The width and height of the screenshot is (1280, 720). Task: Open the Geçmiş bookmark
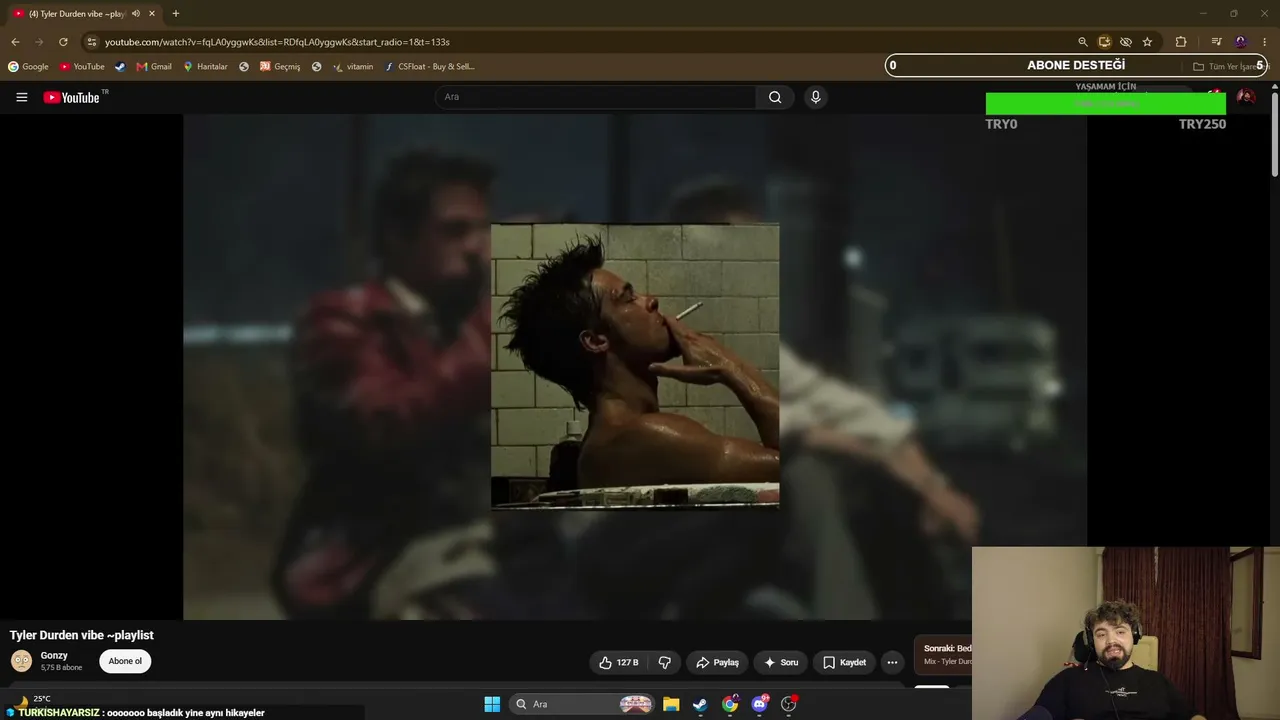pyautogui.click(x=280, y=67)
